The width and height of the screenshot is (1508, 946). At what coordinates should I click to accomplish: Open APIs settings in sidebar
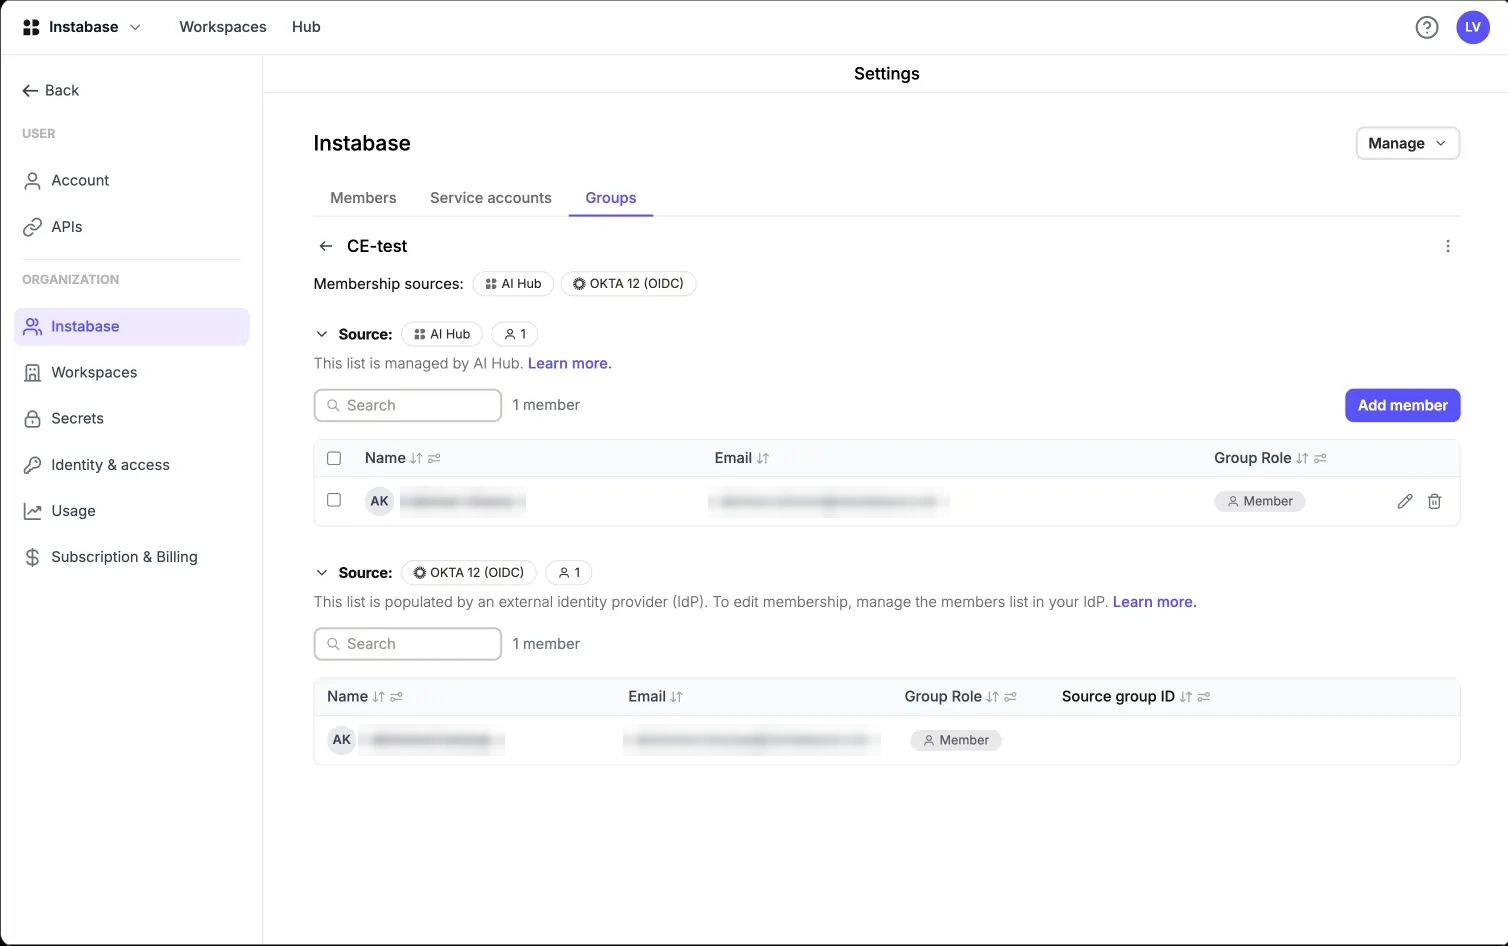pos(132,227)
